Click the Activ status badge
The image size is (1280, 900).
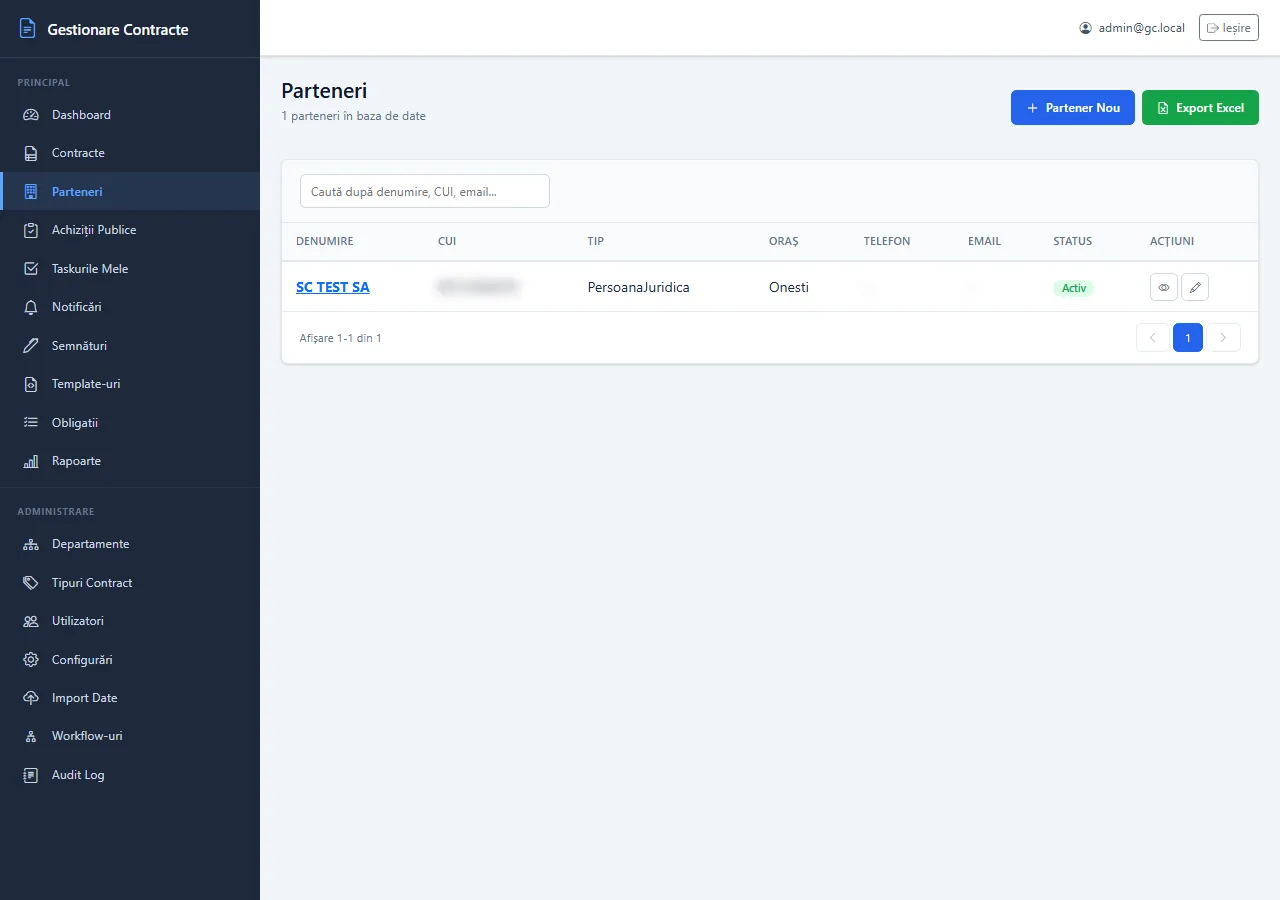[1074, 288]
